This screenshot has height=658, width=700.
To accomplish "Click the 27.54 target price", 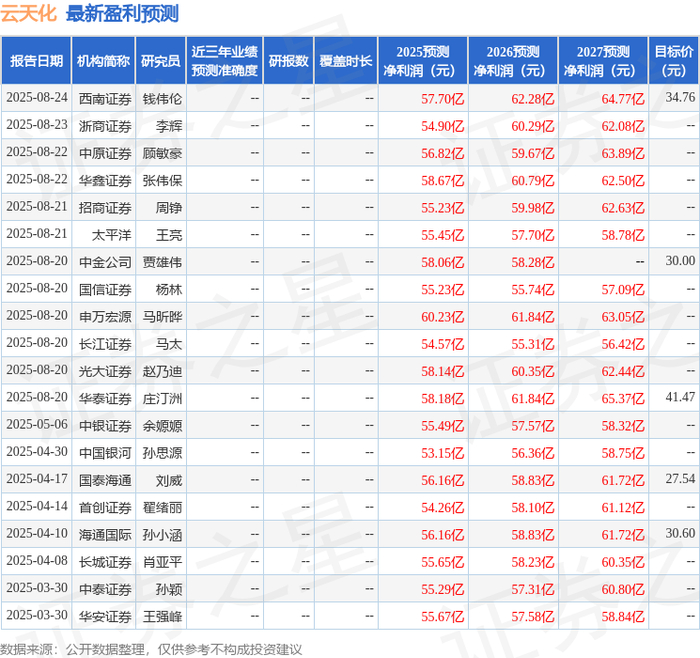I will point(680,479).
